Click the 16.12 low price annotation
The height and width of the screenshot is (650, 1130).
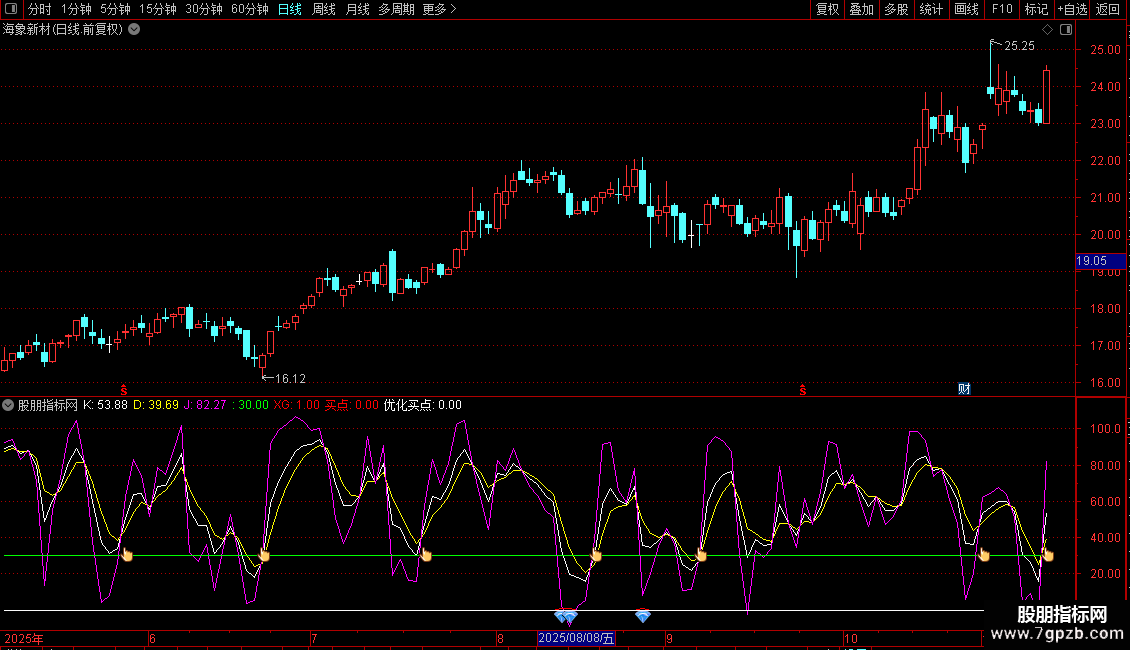pos(290,378)
